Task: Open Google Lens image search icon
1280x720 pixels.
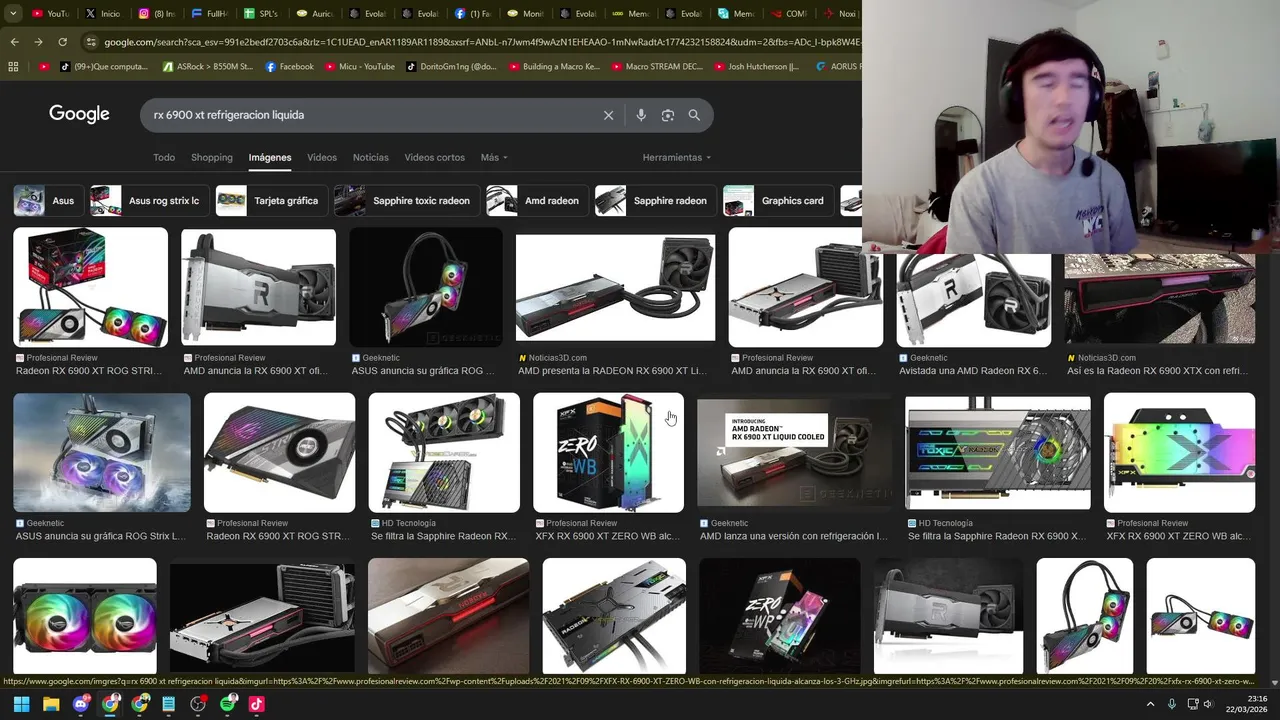Action: [668, 115]
